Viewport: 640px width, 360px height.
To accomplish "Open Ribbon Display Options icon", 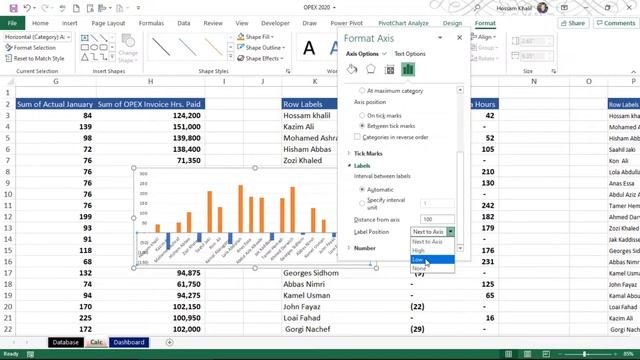I will [564, 8].
